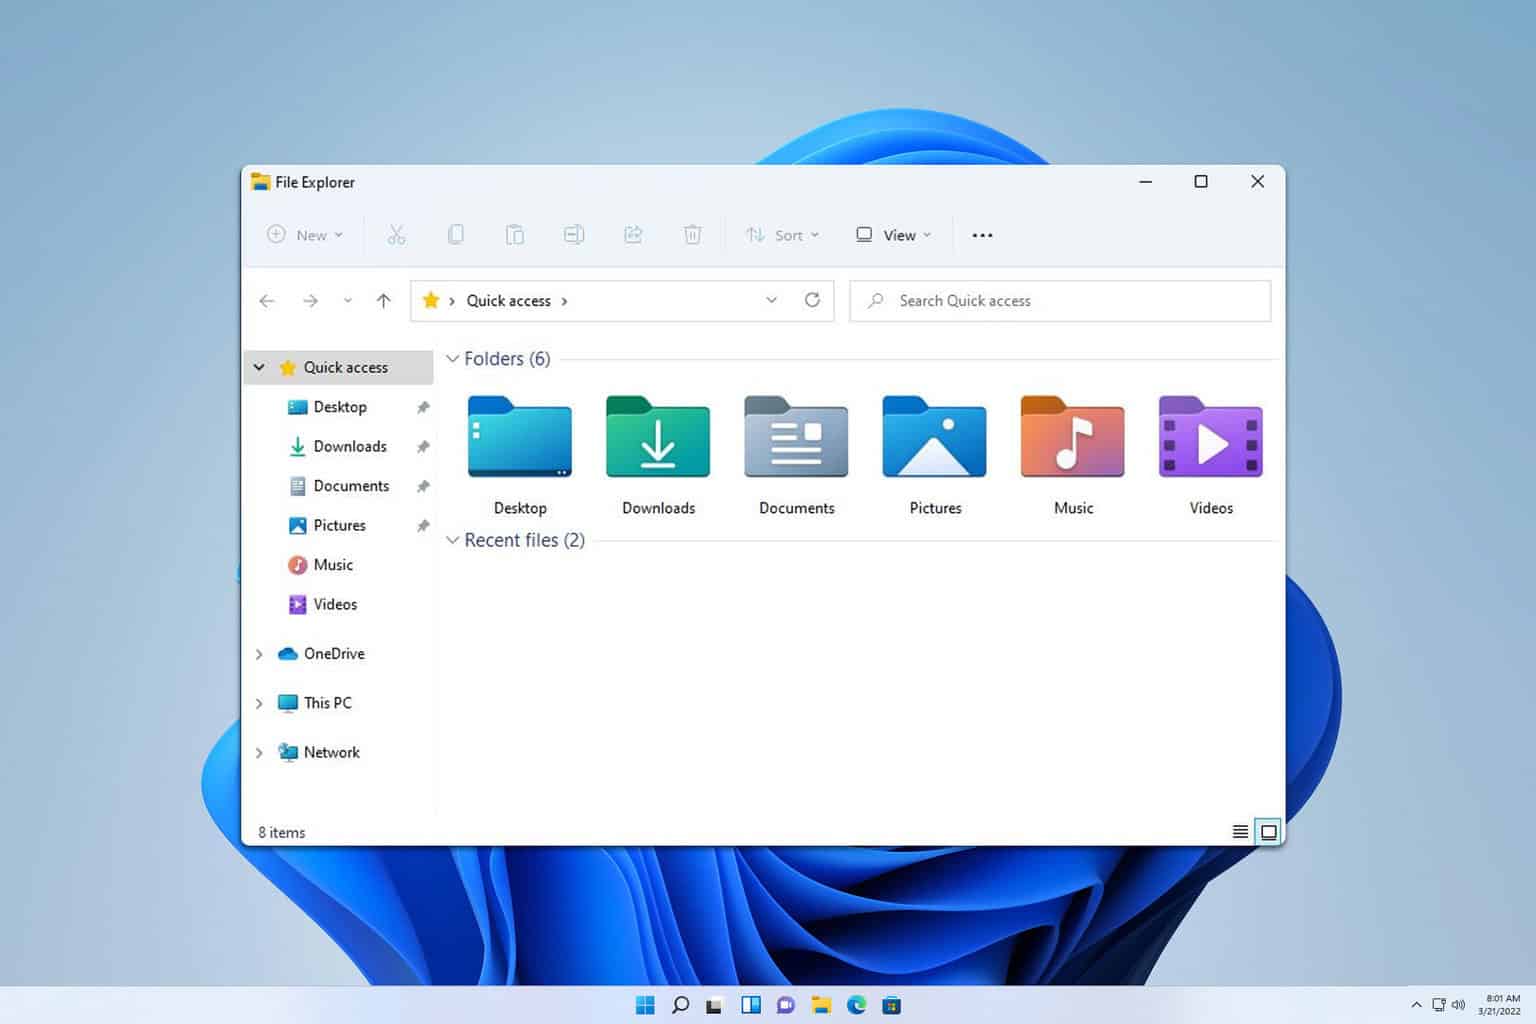The image size is (1536, 1024).
Task: Open the See more ellipsis menu
Action: click(x=982, y=235)
